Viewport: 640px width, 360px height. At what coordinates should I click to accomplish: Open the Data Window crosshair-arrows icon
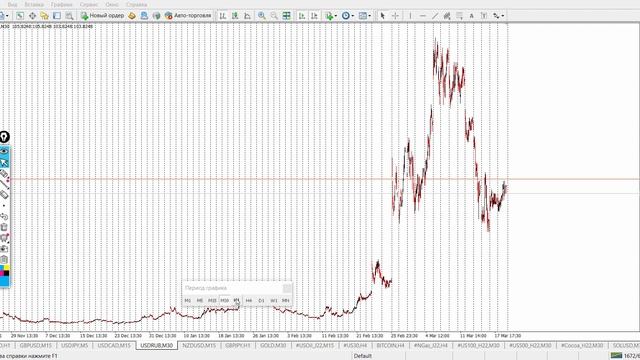point(32,16)
